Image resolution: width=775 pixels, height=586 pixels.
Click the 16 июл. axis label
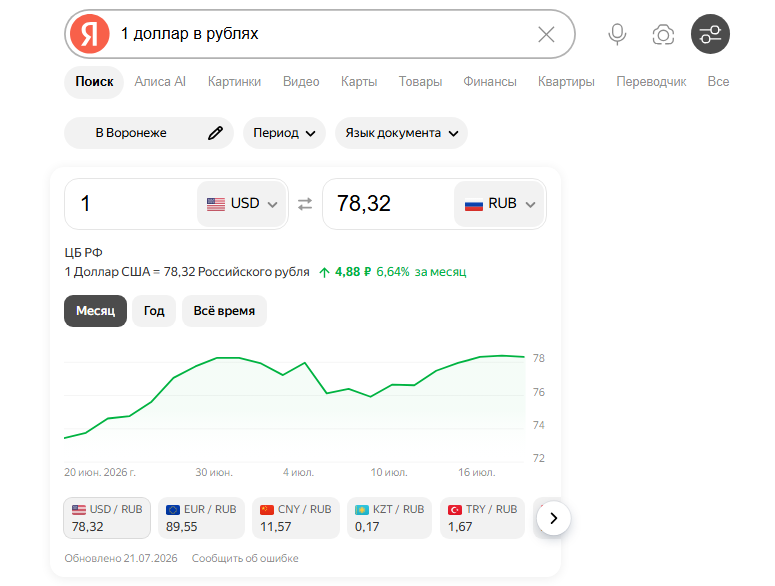476,472
